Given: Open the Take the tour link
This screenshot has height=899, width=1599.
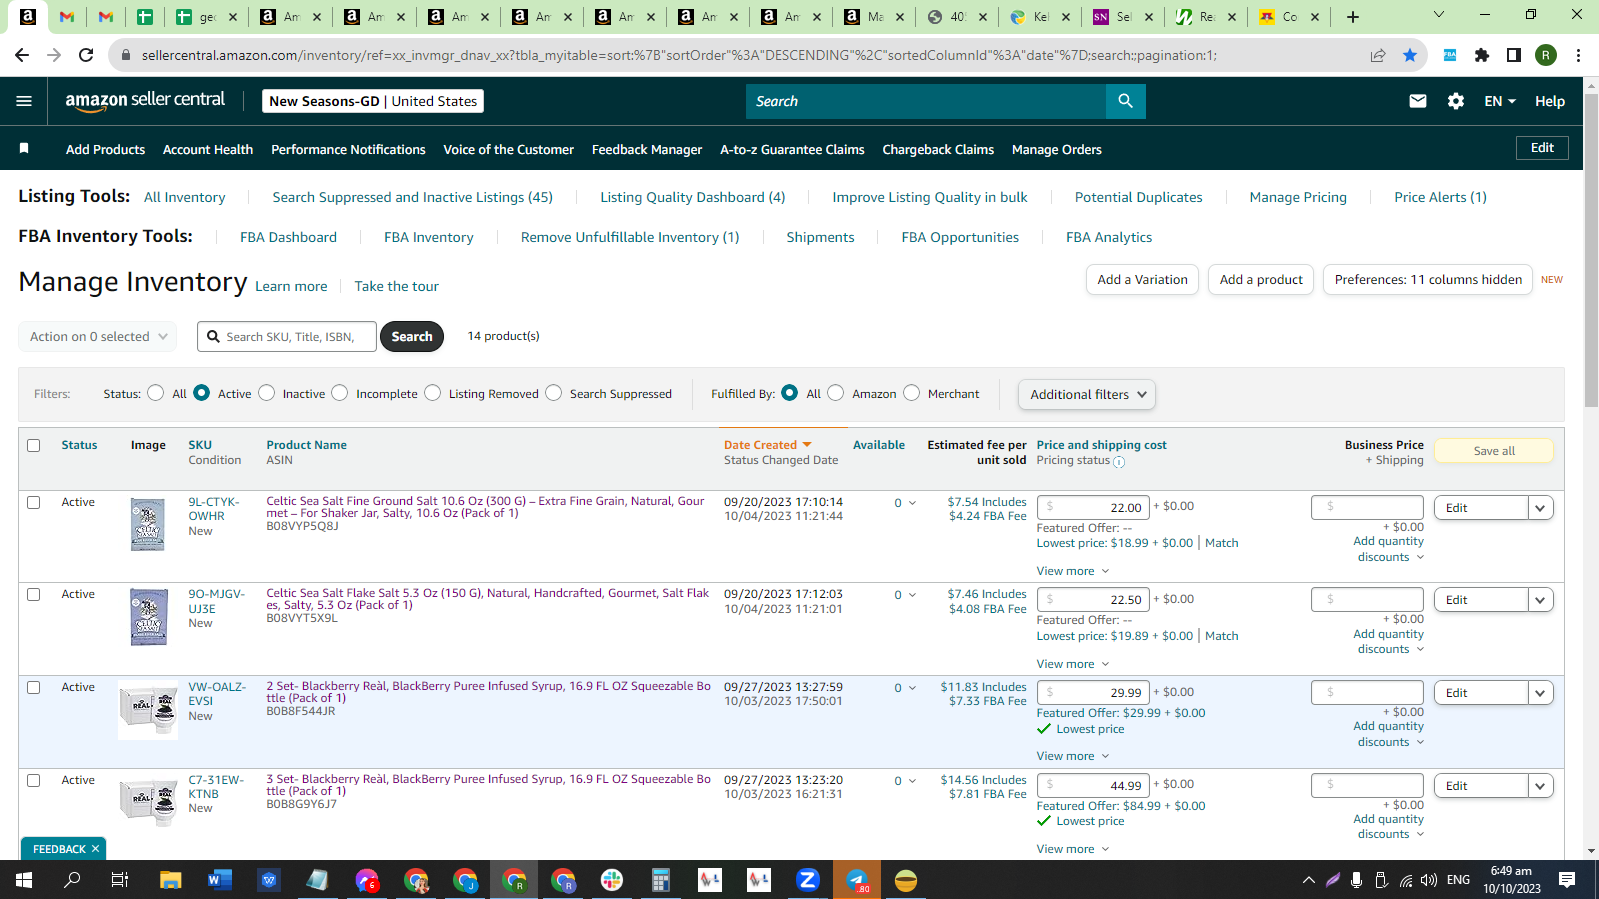Looking at the screenshot, I should point(396,286).
